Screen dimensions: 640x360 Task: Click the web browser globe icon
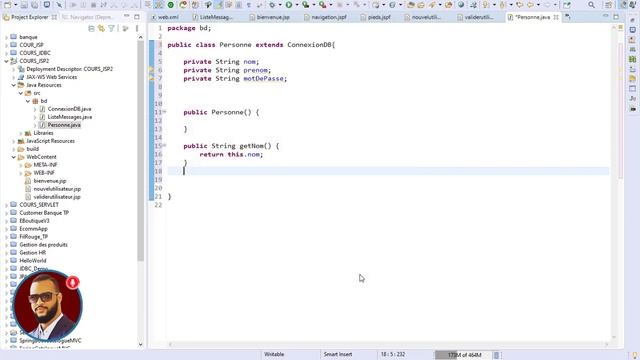tap(461, 5)
